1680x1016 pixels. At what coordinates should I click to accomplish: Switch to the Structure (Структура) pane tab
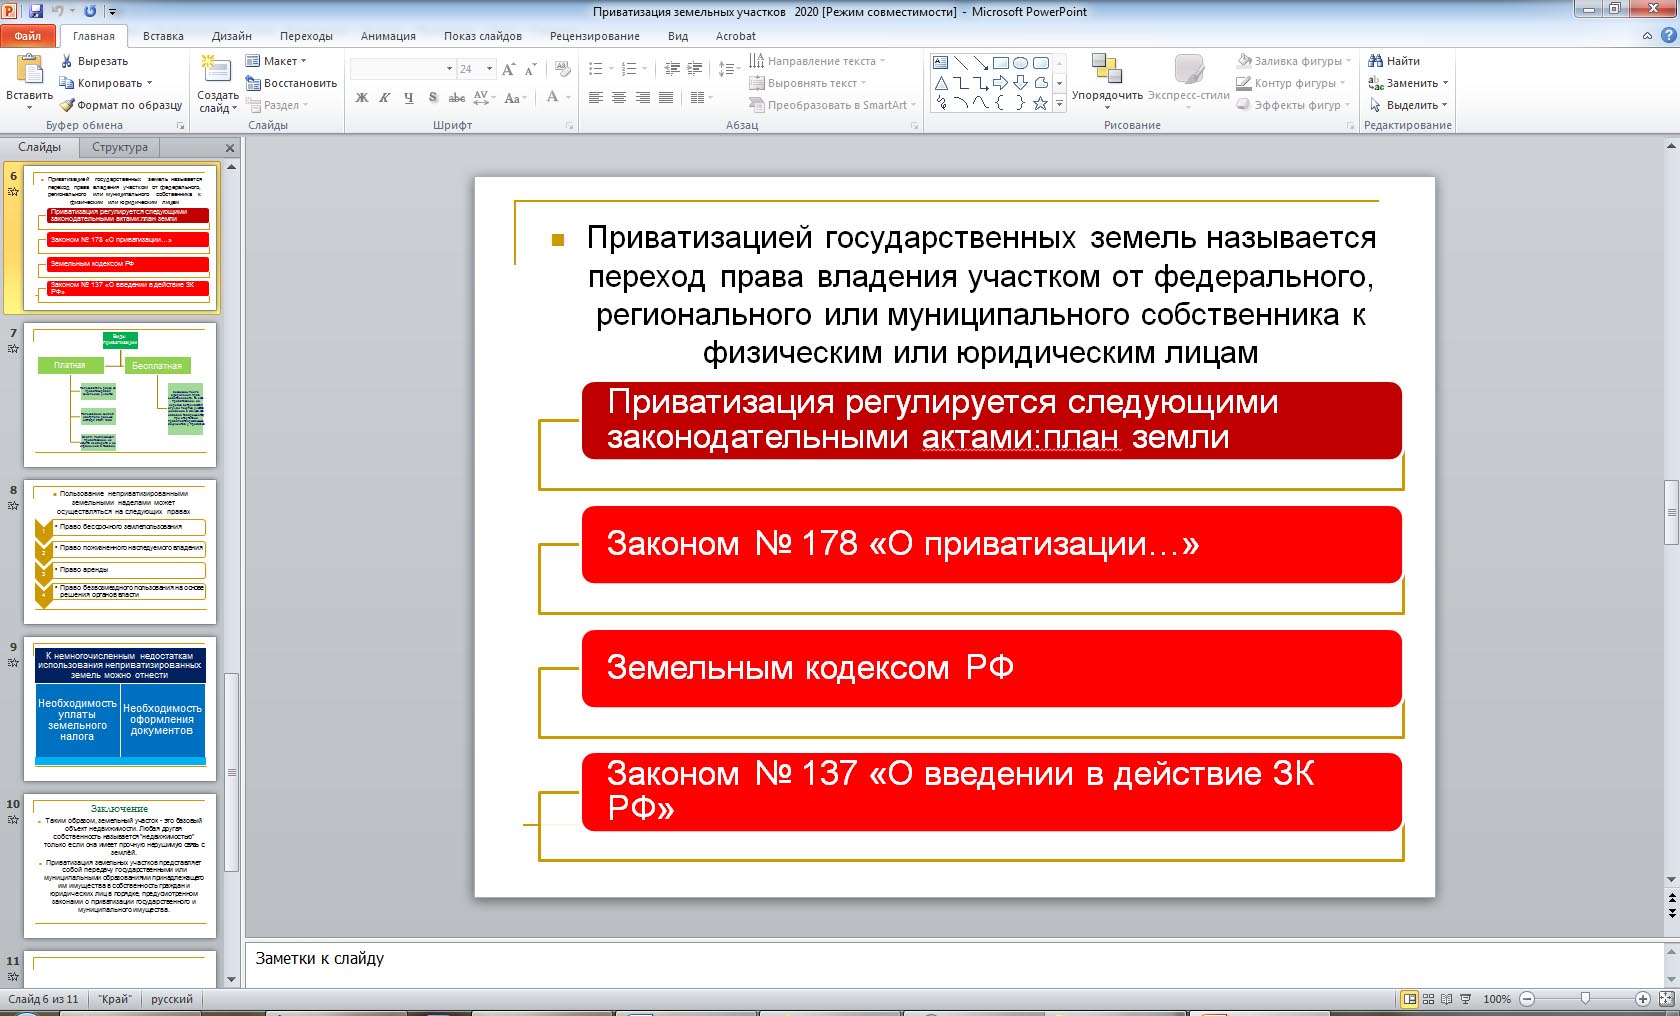(120, 147)
